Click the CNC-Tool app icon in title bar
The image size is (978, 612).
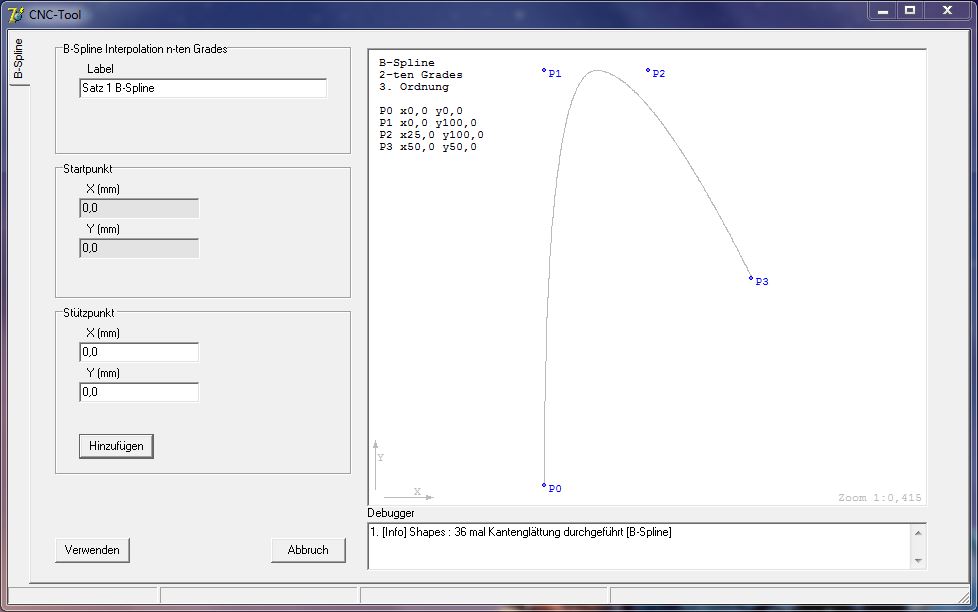(x=15, y=15)
